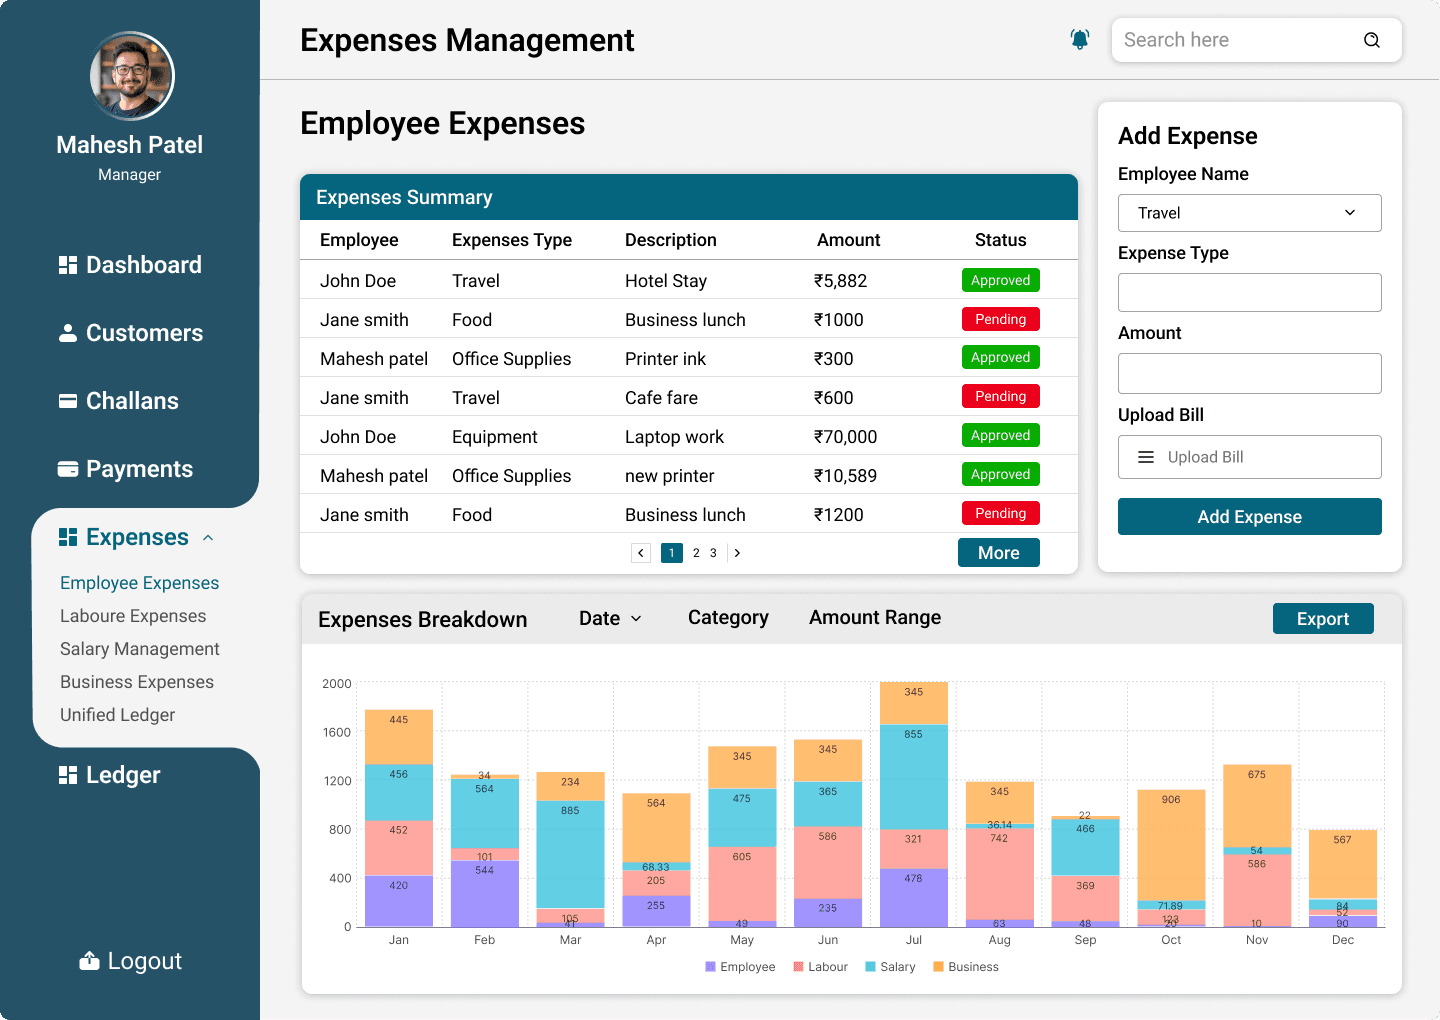Focus the Search here field
The image size is (1440, 1020).
pyautogui.click(x=1257, y=40)
